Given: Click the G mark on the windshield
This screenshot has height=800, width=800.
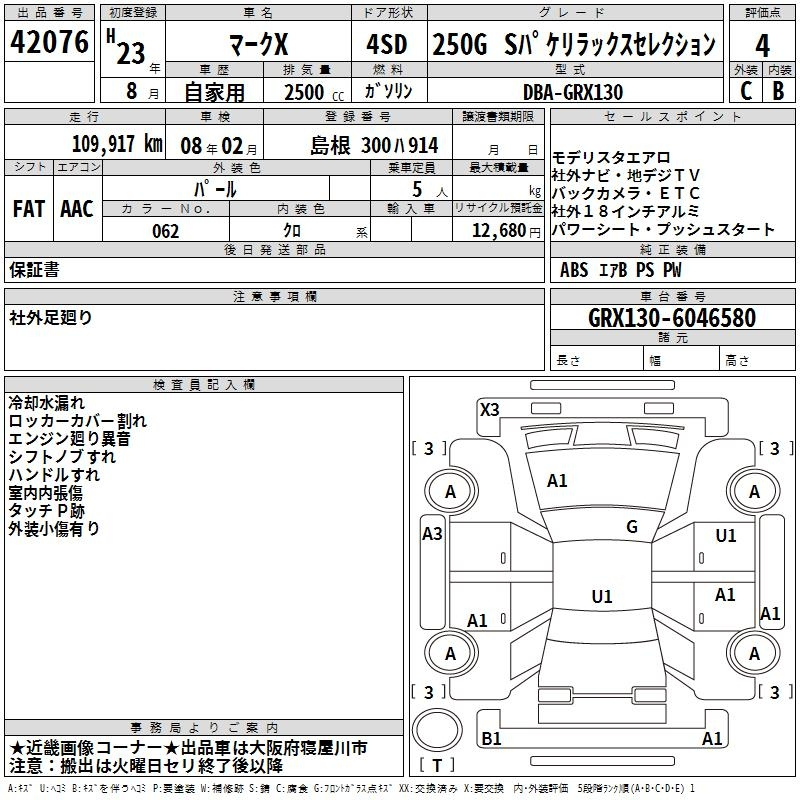Looking at the screenshot, I should (632, 527).
